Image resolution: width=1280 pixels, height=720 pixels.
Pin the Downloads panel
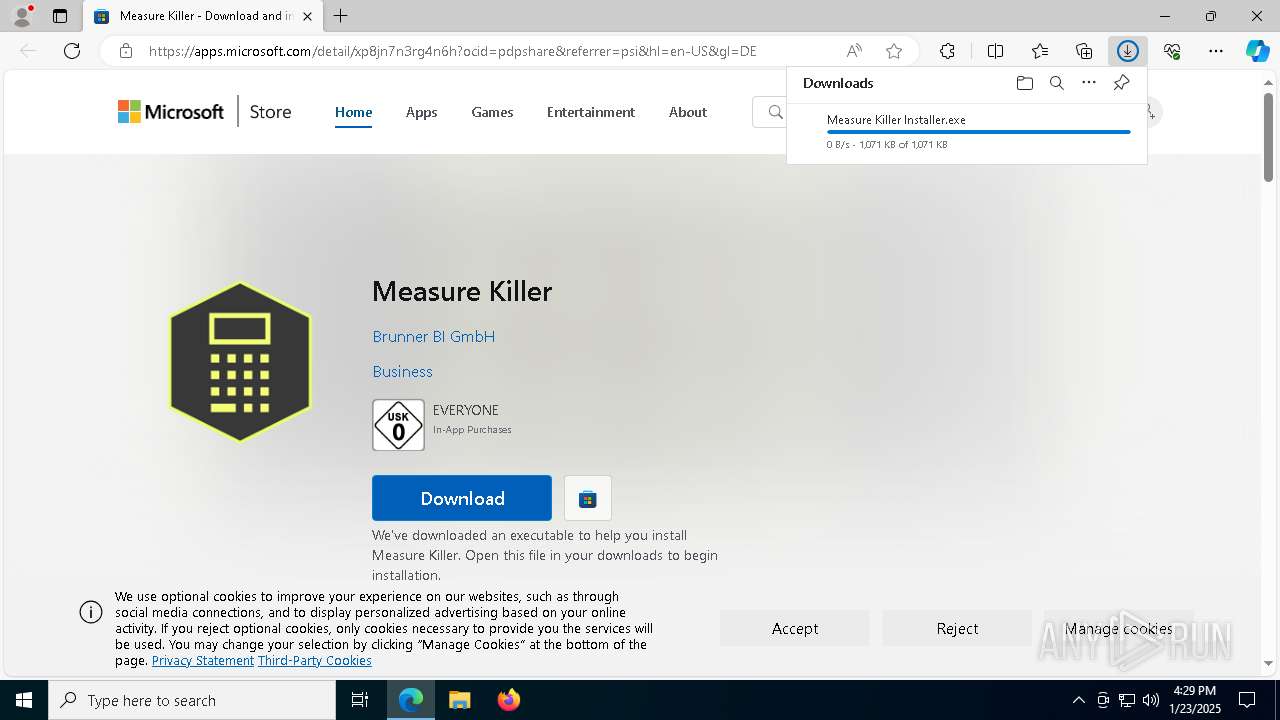1121,83
